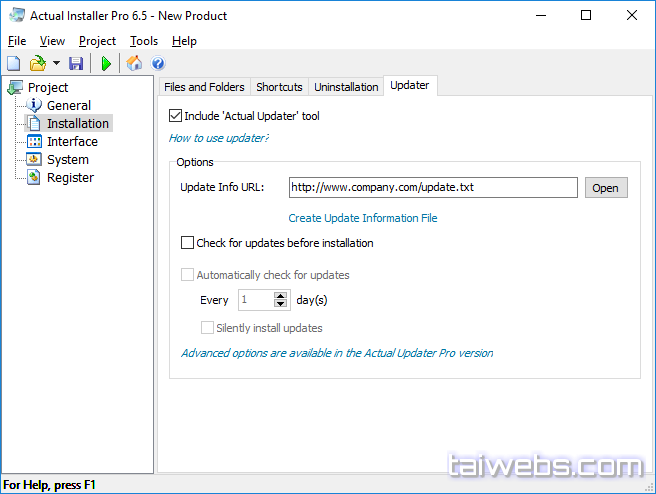Expand the dropdown arrow beside Open icon

(56, 64)
